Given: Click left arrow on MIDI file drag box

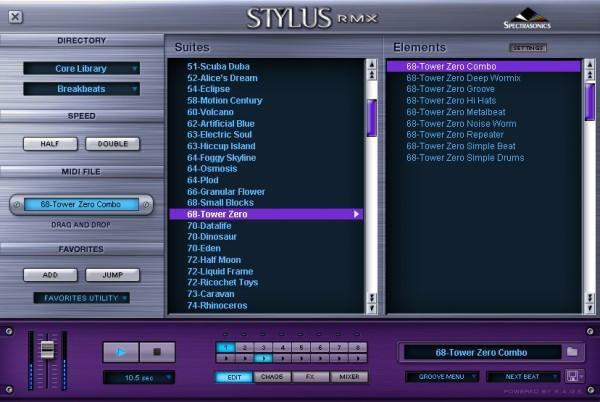Looking at the screenshot, I should click(17, 205).
